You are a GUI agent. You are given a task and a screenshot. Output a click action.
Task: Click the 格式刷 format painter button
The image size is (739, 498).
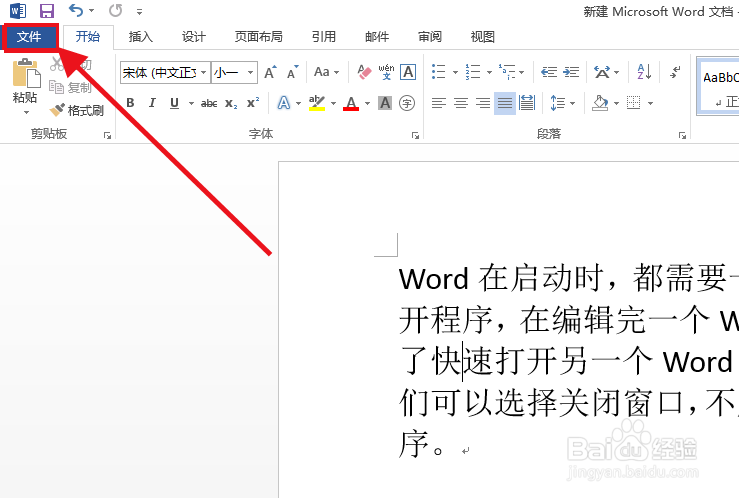coord(76,110)
